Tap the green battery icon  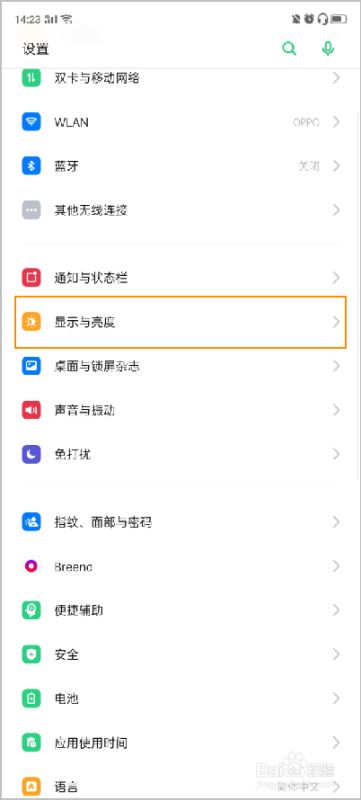click(x=31, y=698)
